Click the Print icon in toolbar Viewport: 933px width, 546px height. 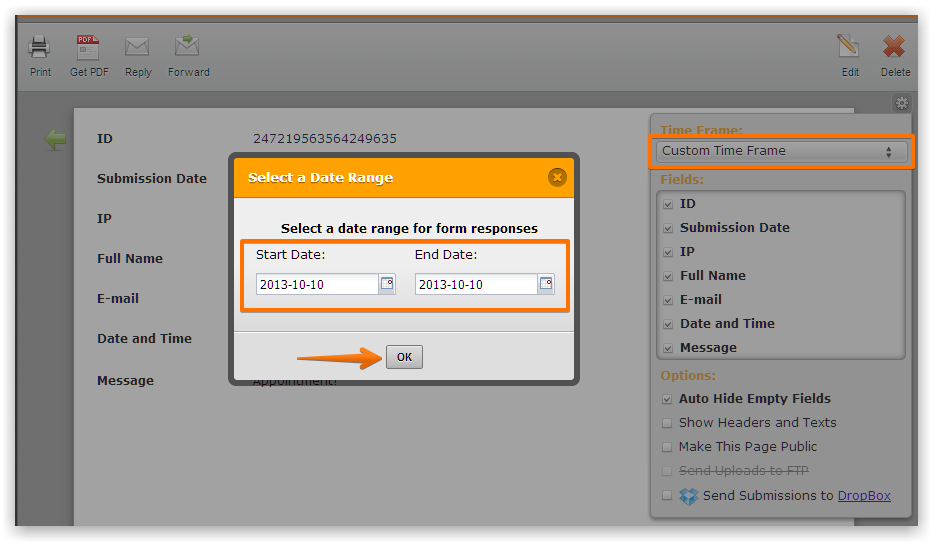[x=40, y=47]
